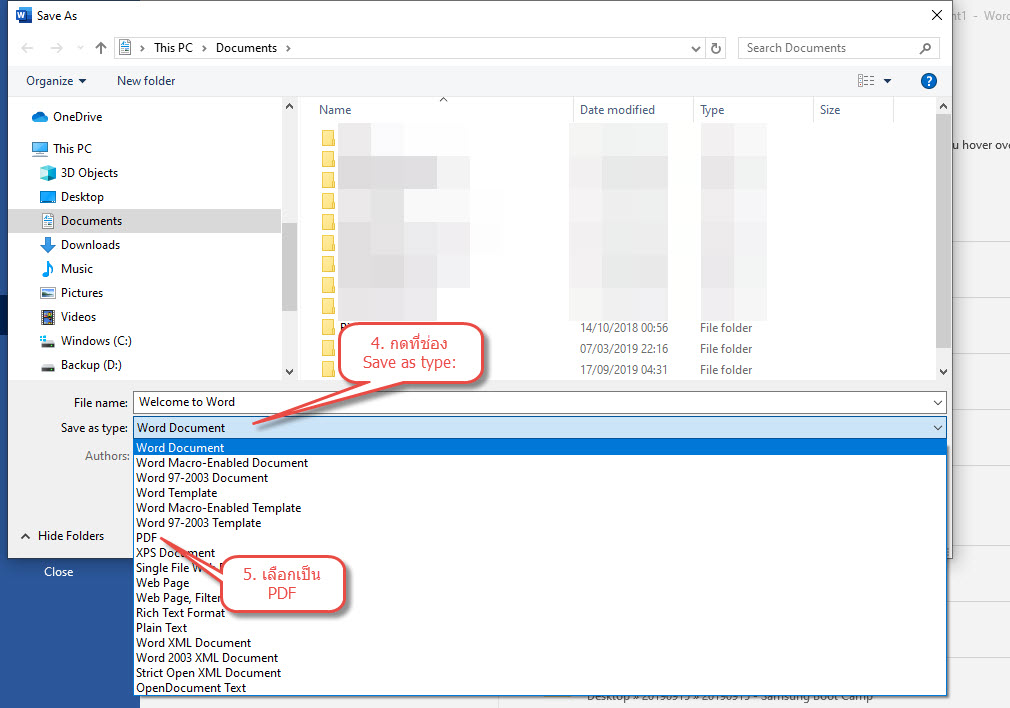This screenshot has width=1010, height=708.
Task: Click the search magnifier icon
Action: point(926,48)
